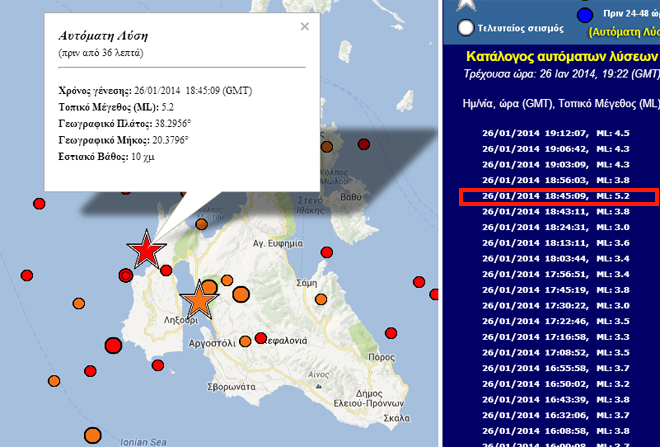Click the white circle Τελευταίος σεισμός legend
660x447 pixels.
465,28
